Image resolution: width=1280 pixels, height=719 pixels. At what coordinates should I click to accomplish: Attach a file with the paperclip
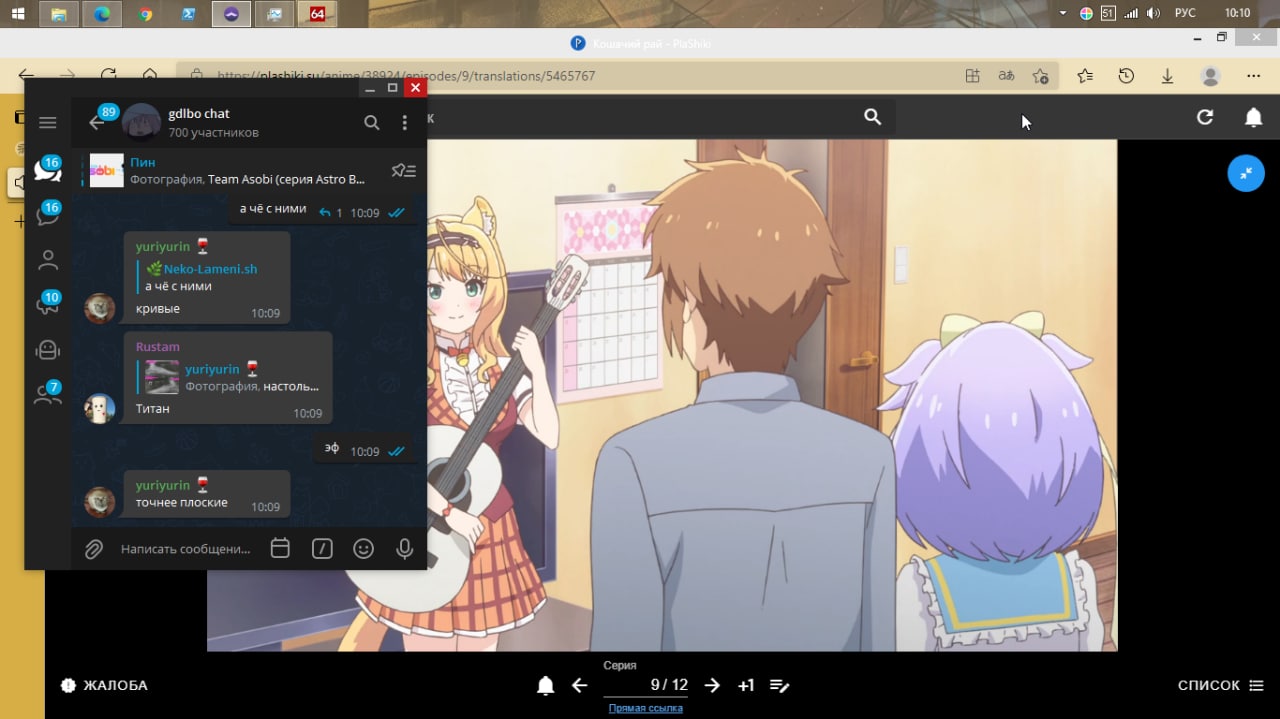[x=93, y=549]
